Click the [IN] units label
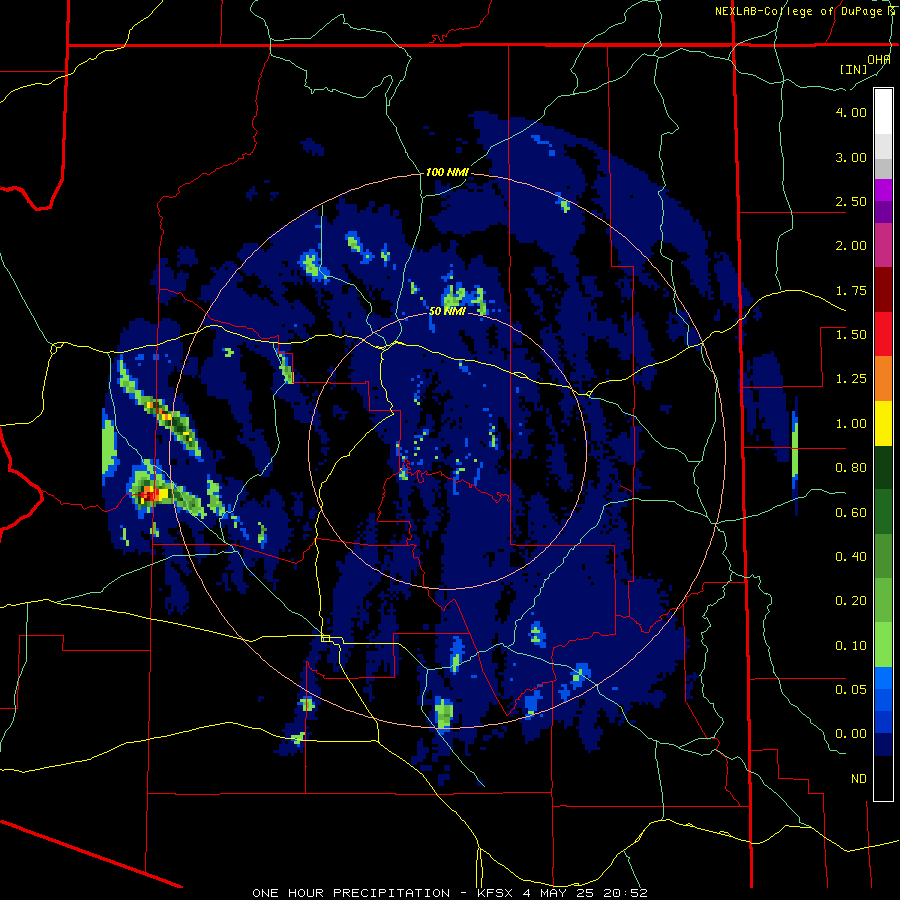The height and width of the screenshot is (900, 900). (854, 69)
